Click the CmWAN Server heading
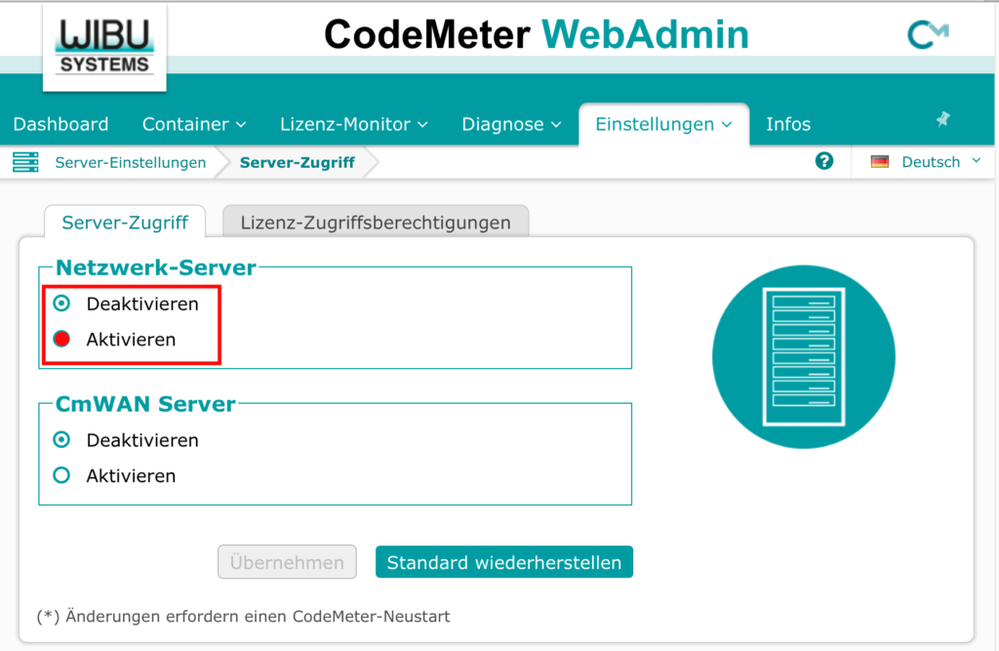Image resolution: width=999 pixels, height=651 pixels. (x=145, y=404)
